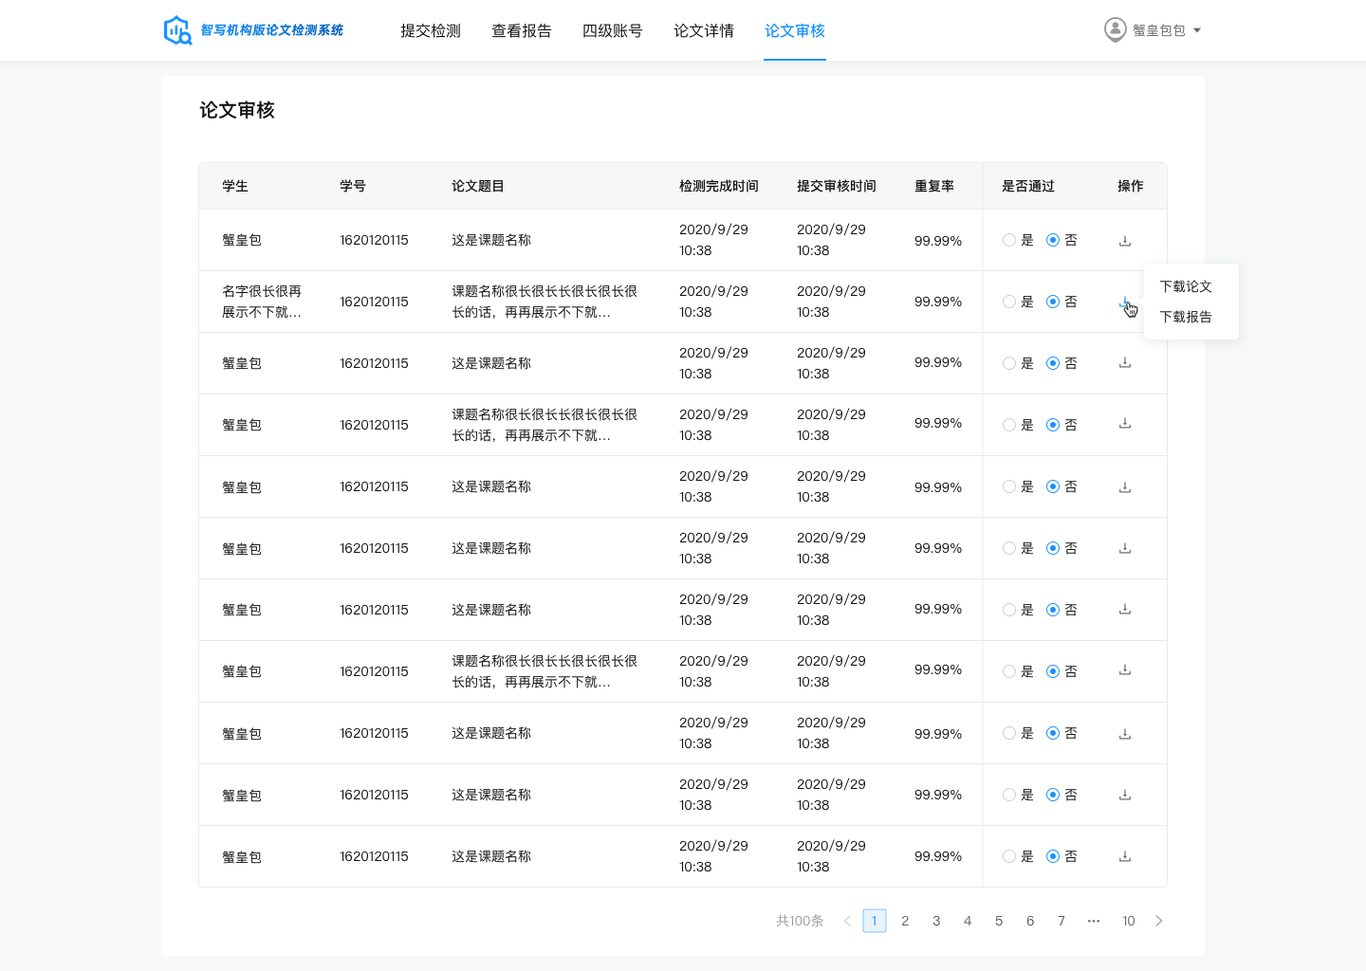Open the 查看报告 navigation tab
Image resolution: width=1366 pixels, height=971 pixels.
coord(522,31)
